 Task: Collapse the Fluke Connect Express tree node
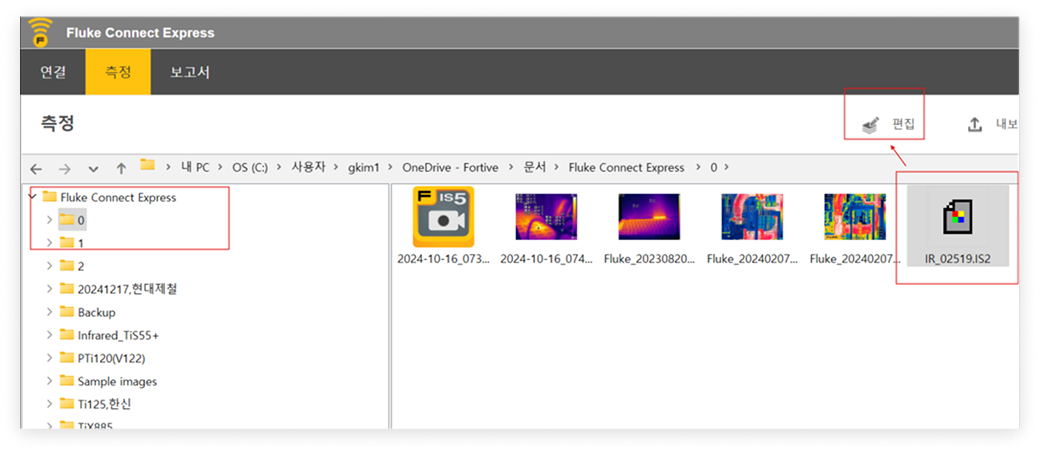pyautogui.click(x=32, y=196)
